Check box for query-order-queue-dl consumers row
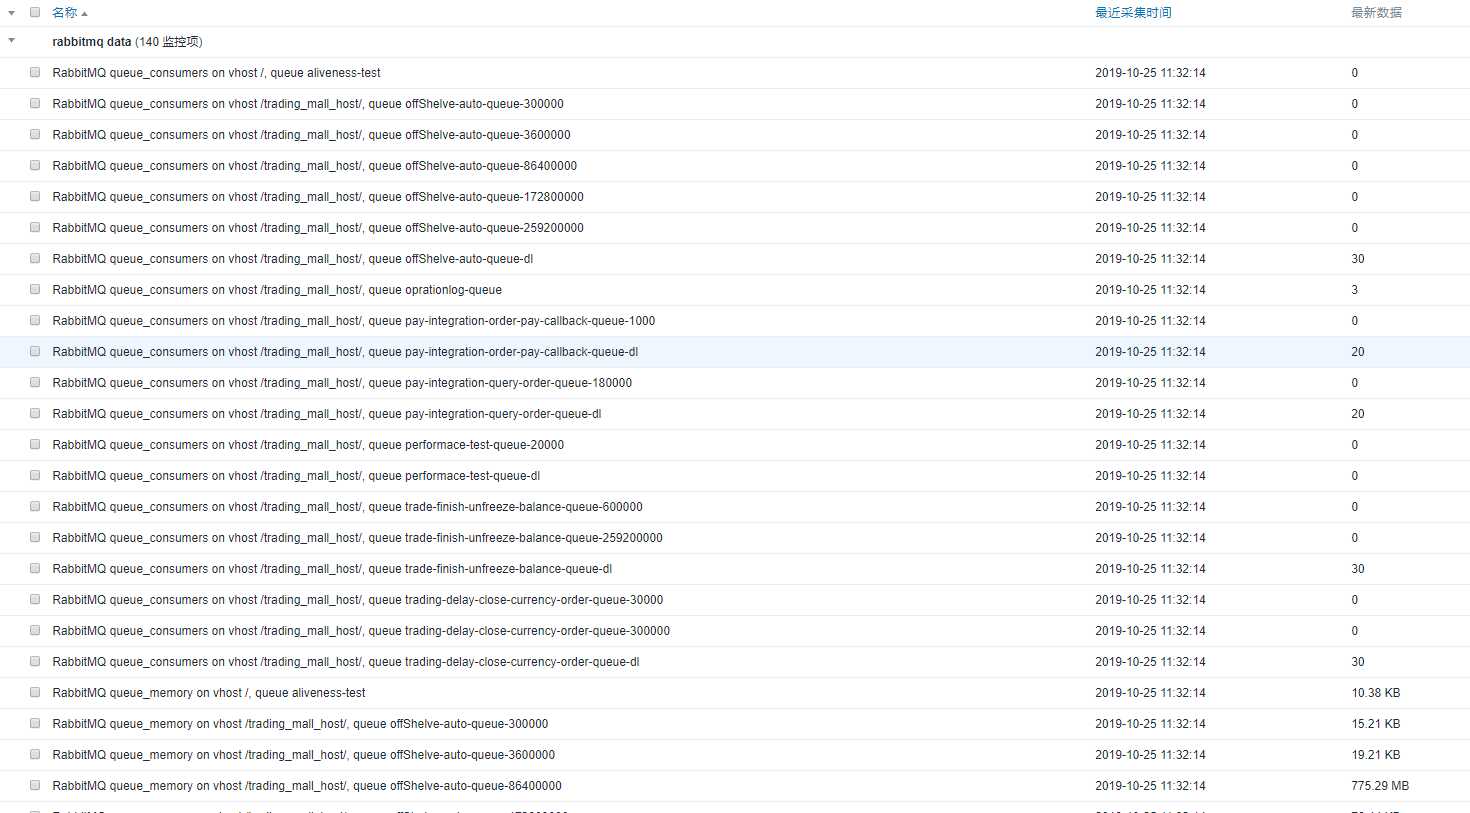Viewport: 1470px width, 813px height. coord(35,413)
